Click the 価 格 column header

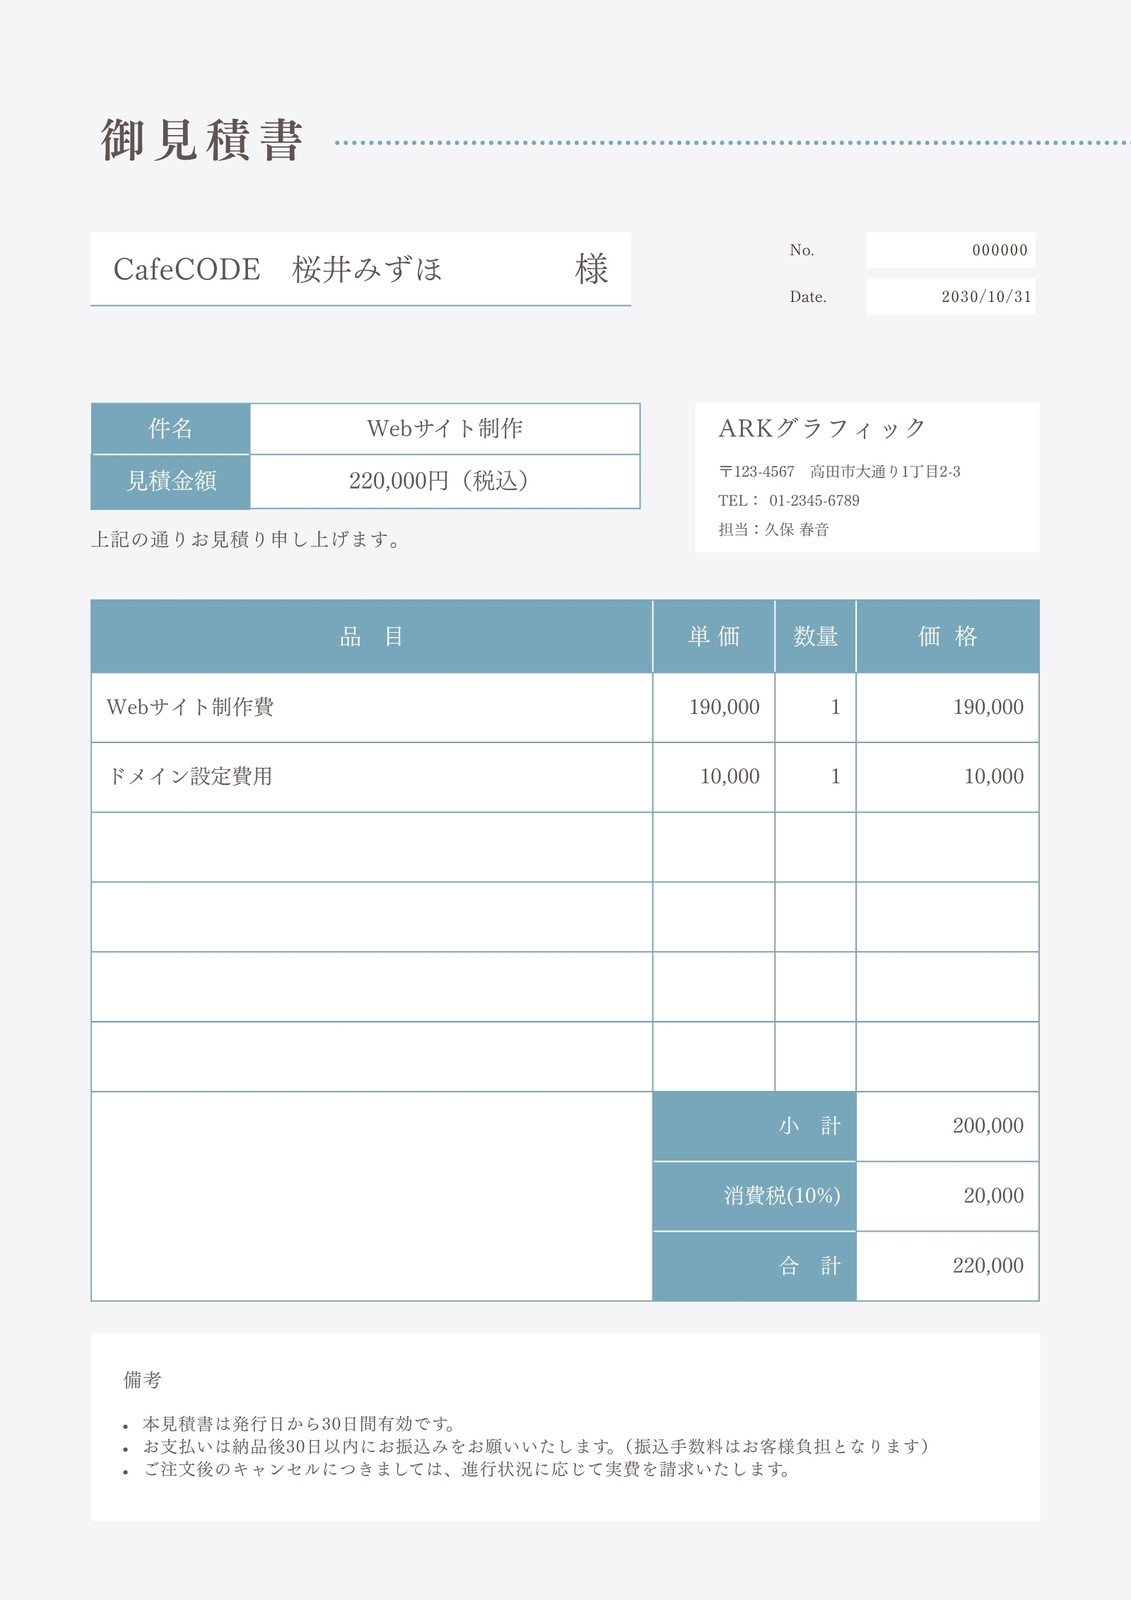pyautogui.click(x=948, y=637)
